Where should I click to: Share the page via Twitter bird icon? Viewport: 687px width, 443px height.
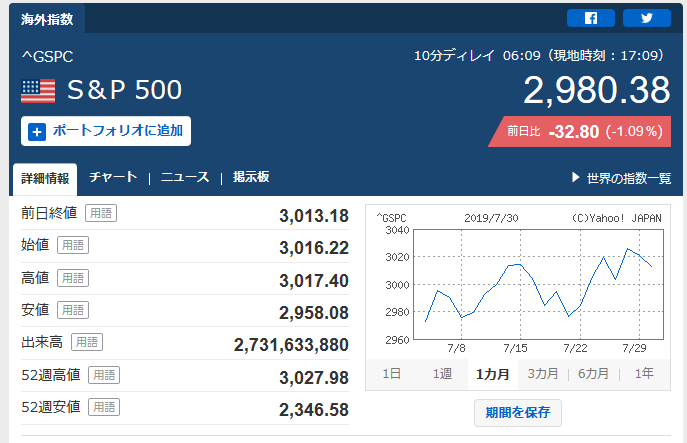click(x=647, y=18)
